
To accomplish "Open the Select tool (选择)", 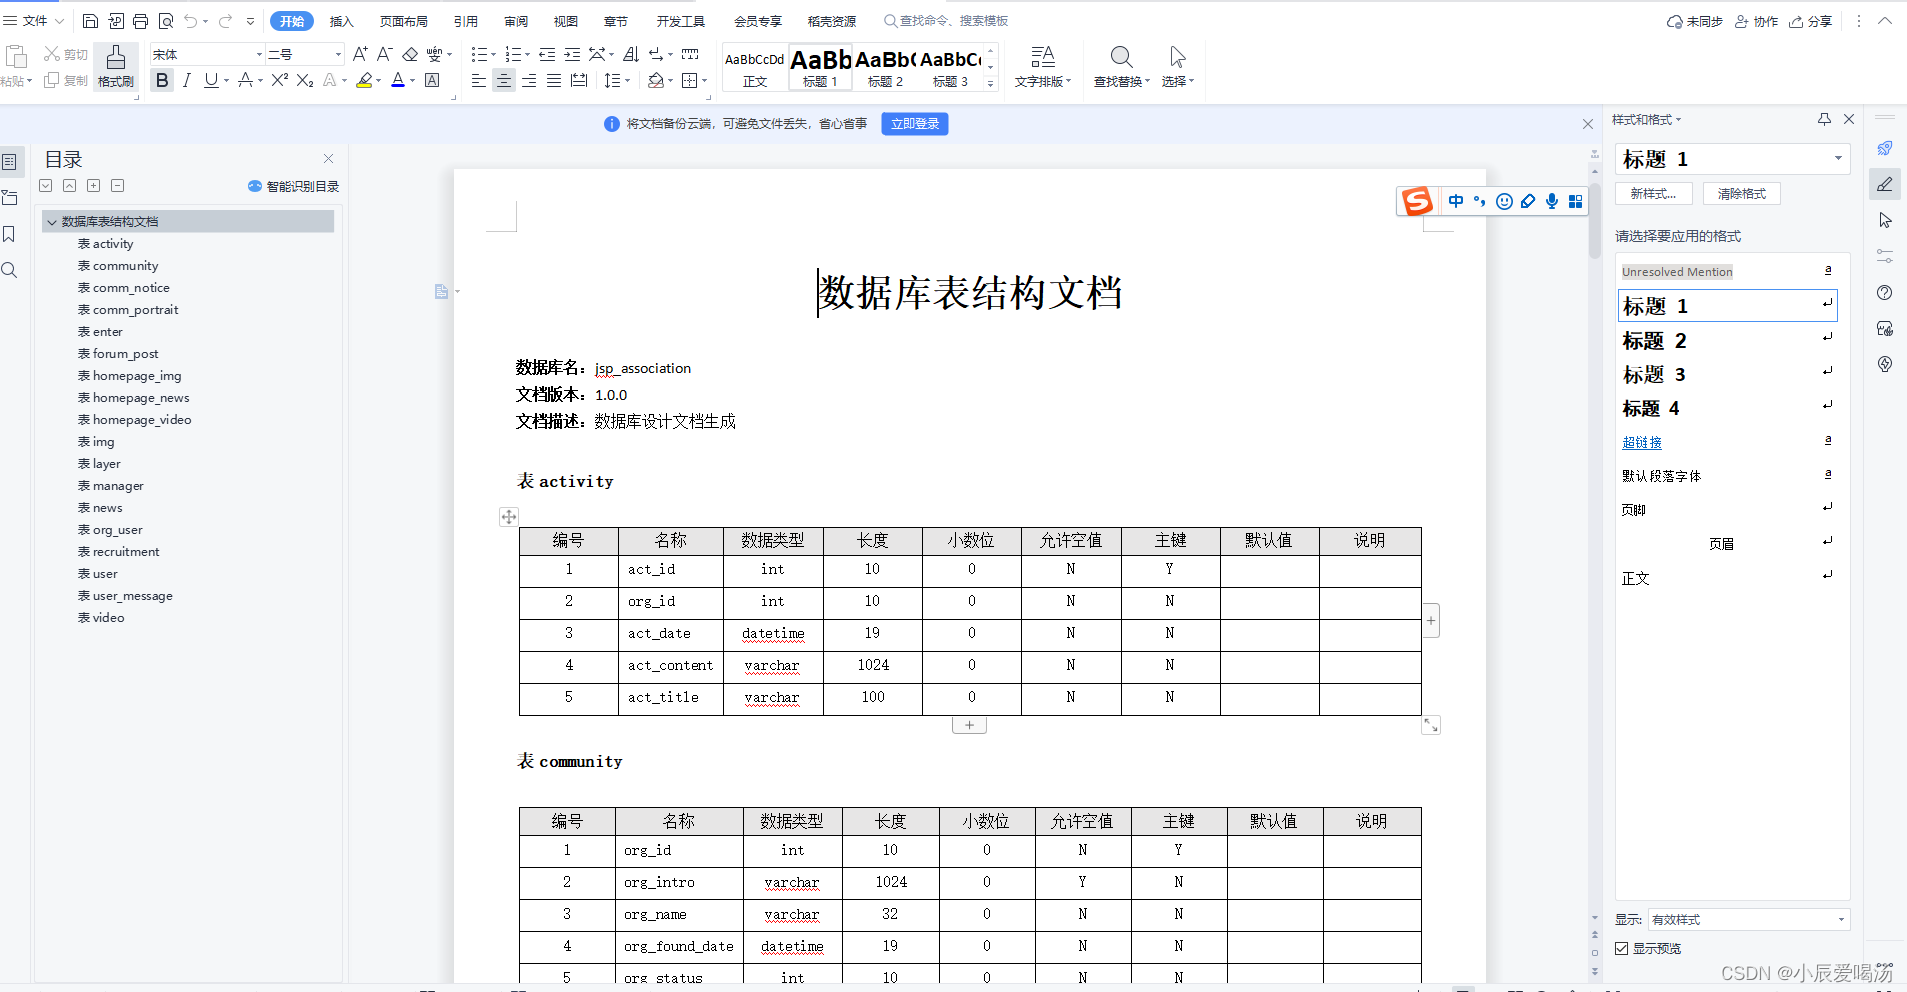I will coord(1178,67).
